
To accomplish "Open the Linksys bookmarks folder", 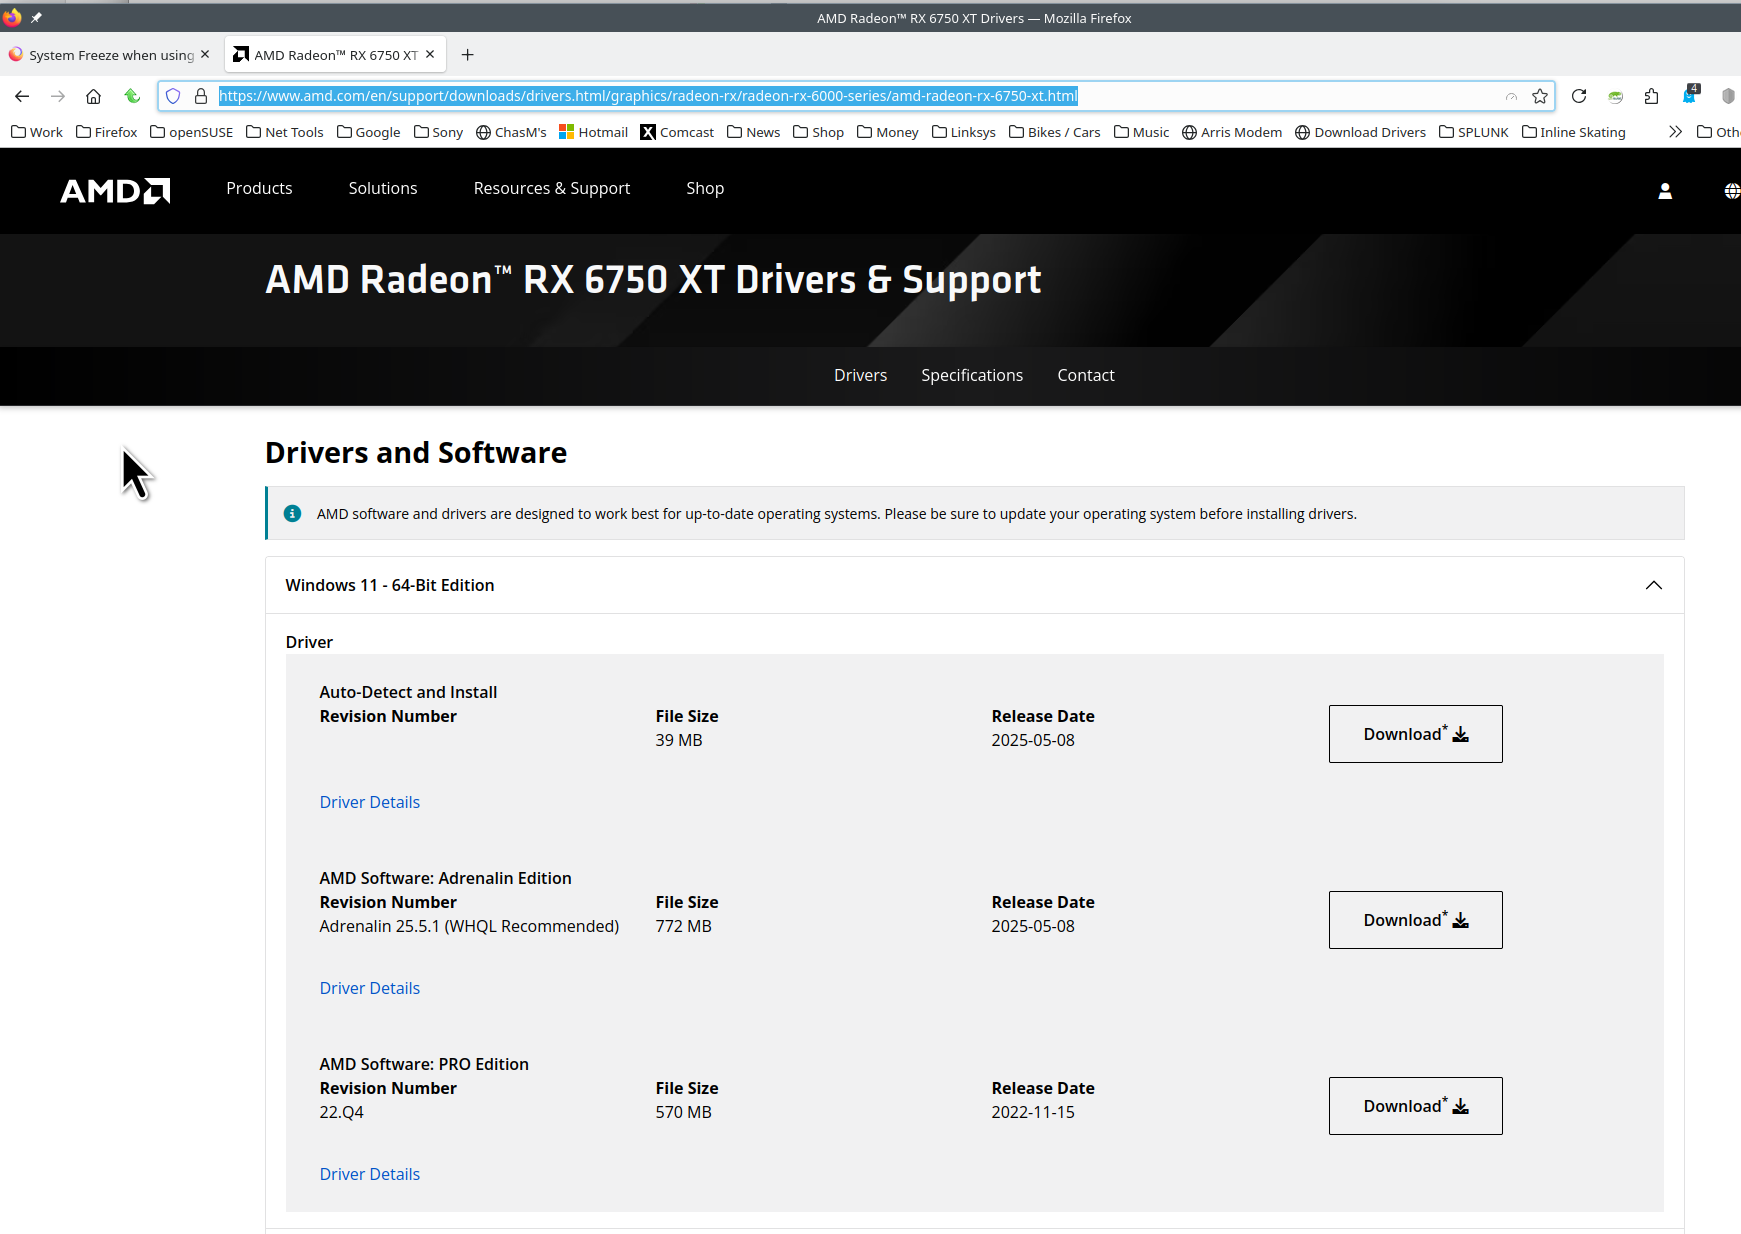I will (x=964, y=132).
